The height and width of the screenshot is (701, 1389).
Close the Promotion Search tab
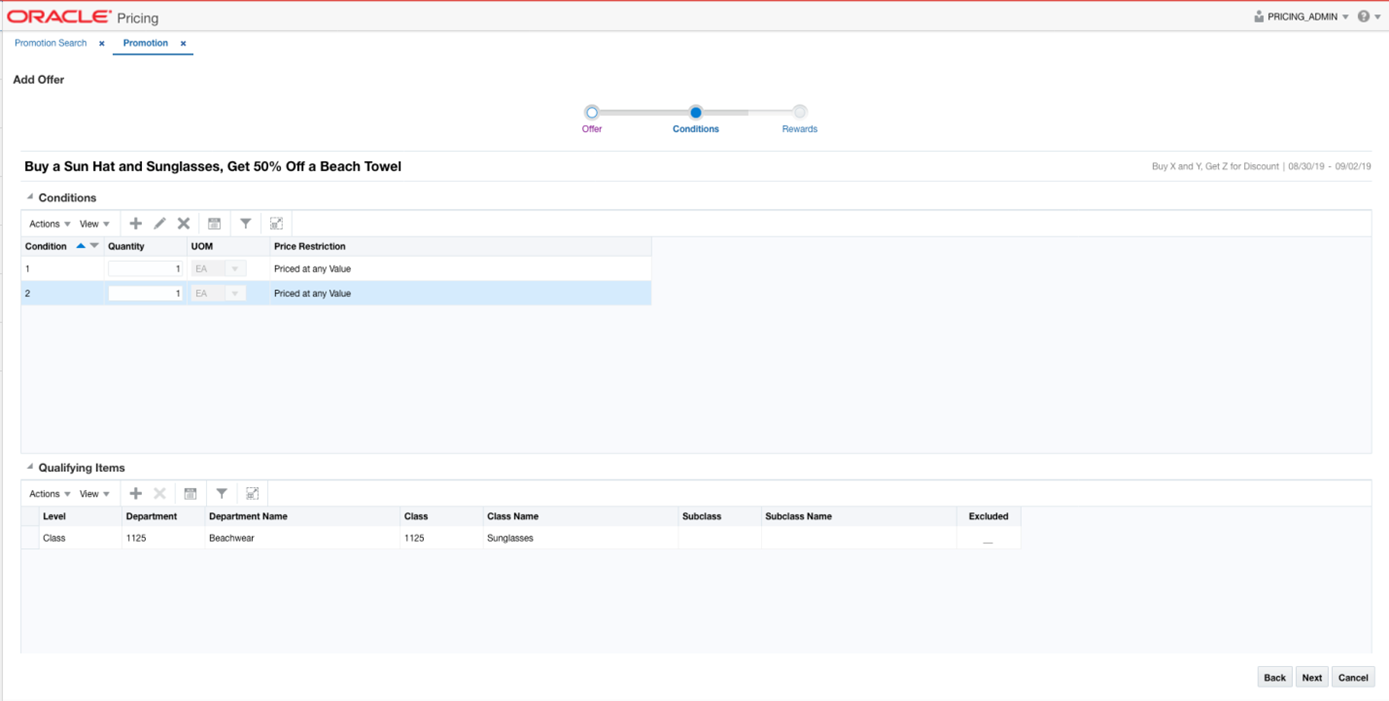pos(102,44)
